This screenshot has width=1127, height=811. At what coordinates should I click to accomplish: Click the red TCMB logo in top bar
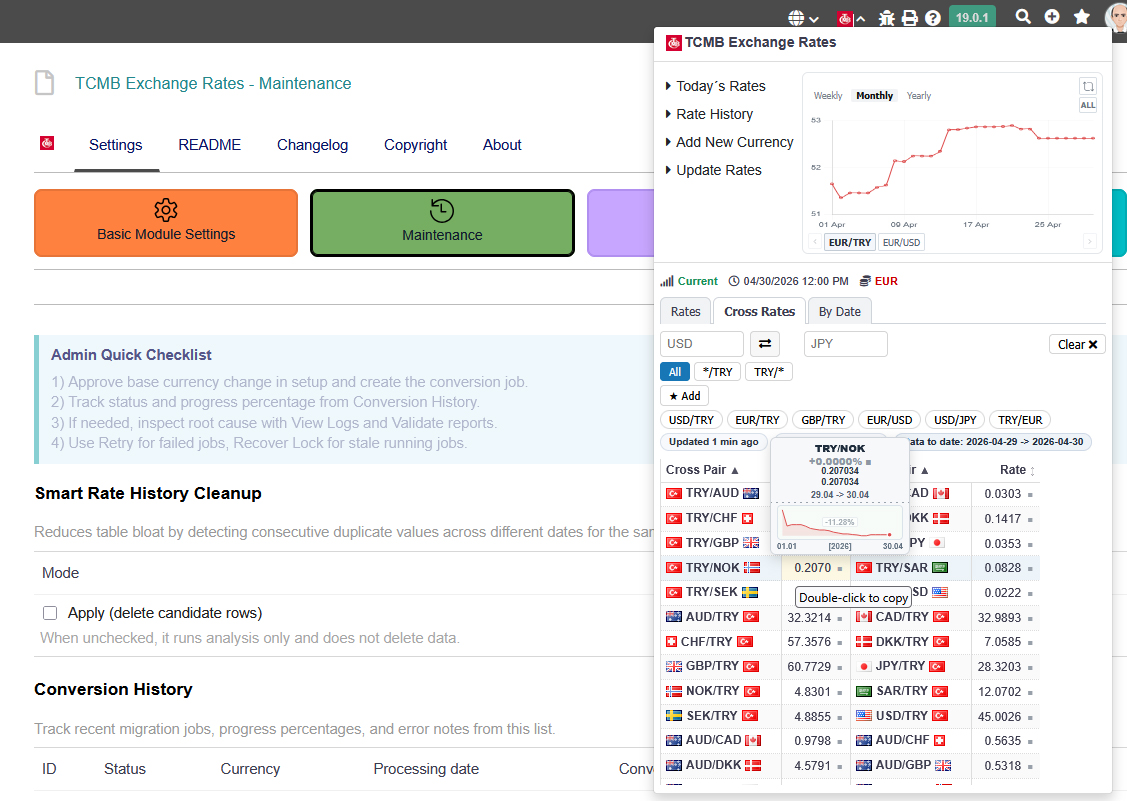coord(845,19)
